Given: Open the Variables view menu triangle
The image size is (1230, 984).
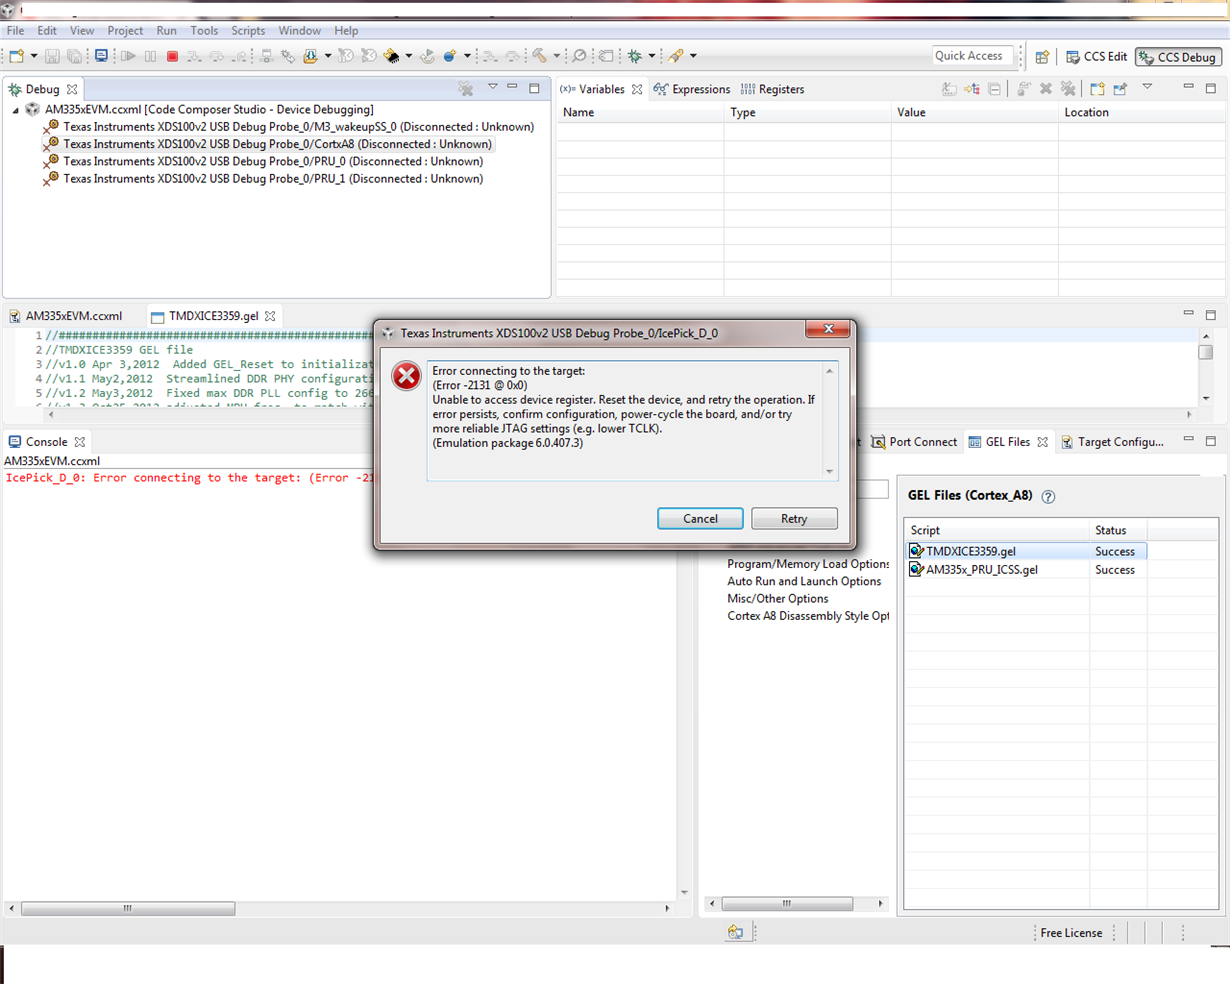Looking at the screenshot, I should click(x=1147, y=87).
